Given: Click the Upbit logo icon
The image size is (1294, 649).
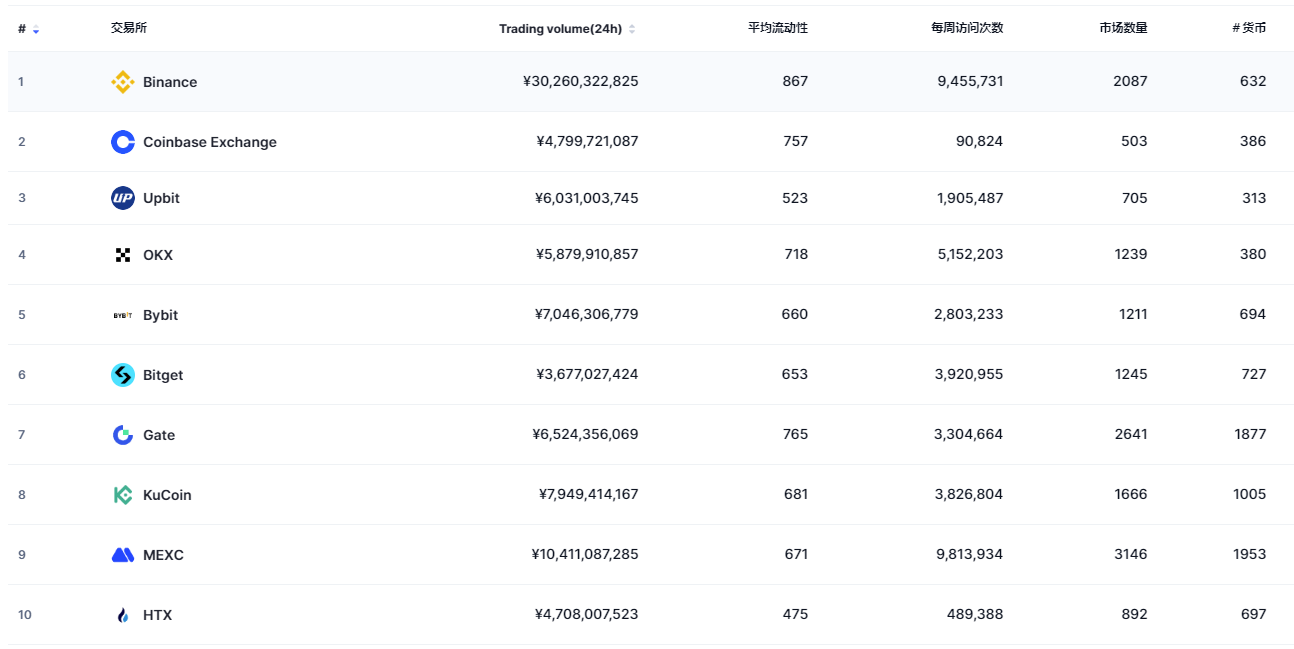Looking at the screenshot, I should pyautogui.click(x=123, y=198).
